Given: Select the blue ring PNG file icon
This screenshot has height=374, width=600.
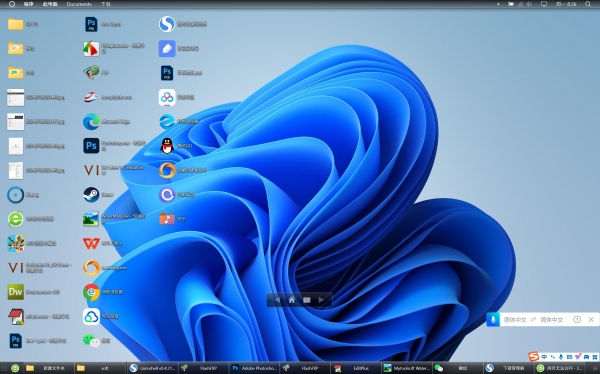Looking at the screenshot, I should [x=16, y=194].
